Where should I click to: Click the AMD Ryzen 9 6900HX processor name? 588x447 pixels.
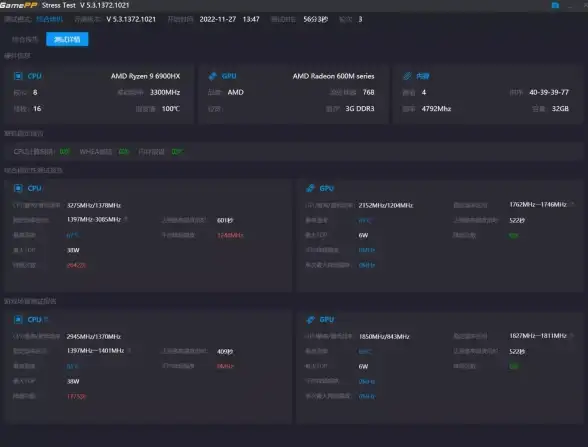(x=146, y=76)
